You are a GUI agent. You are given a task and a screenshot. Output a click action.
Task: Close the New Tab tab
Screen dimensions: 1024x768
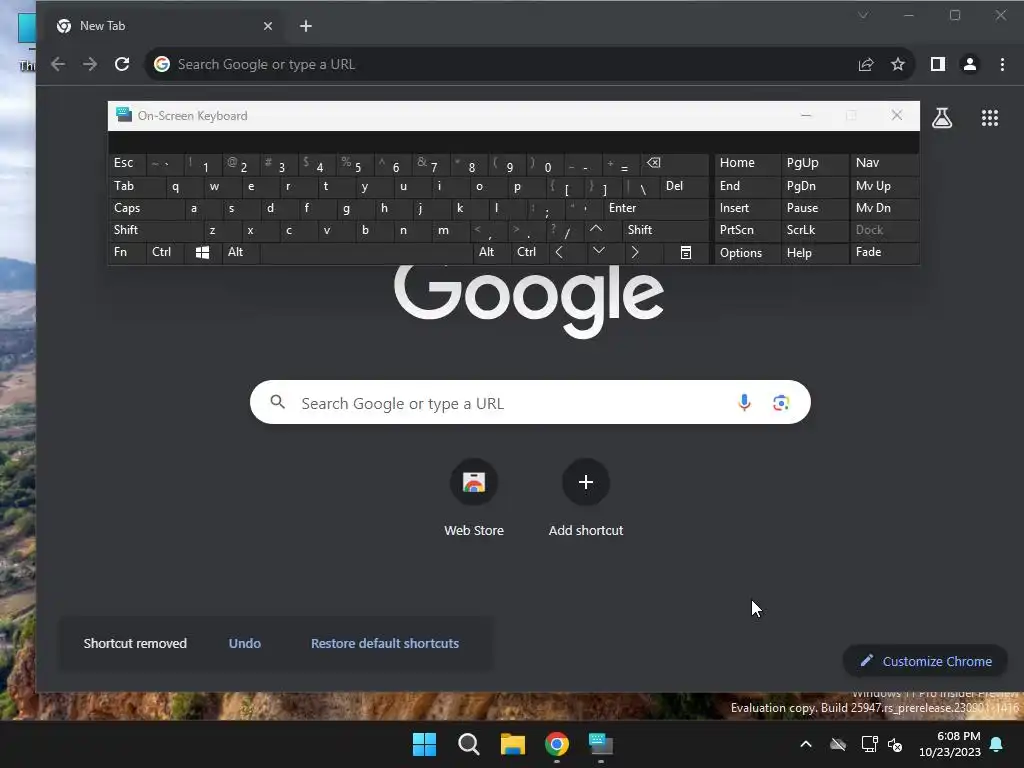(268, 26)
